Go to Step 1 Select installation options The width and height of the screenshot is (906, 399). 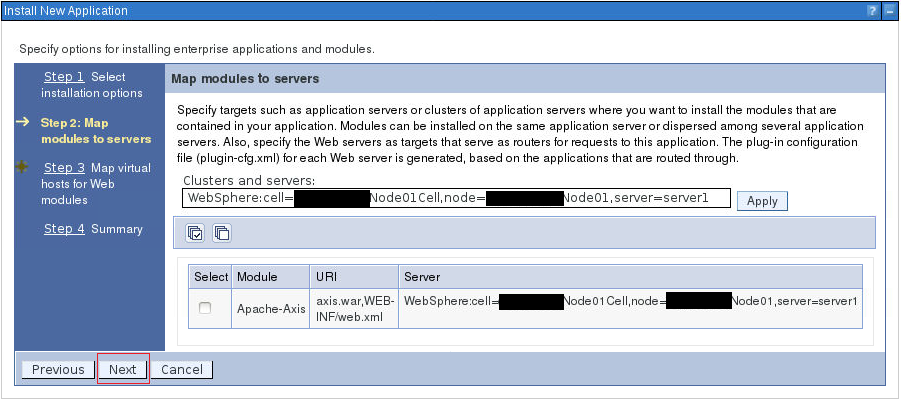point(64,77)
